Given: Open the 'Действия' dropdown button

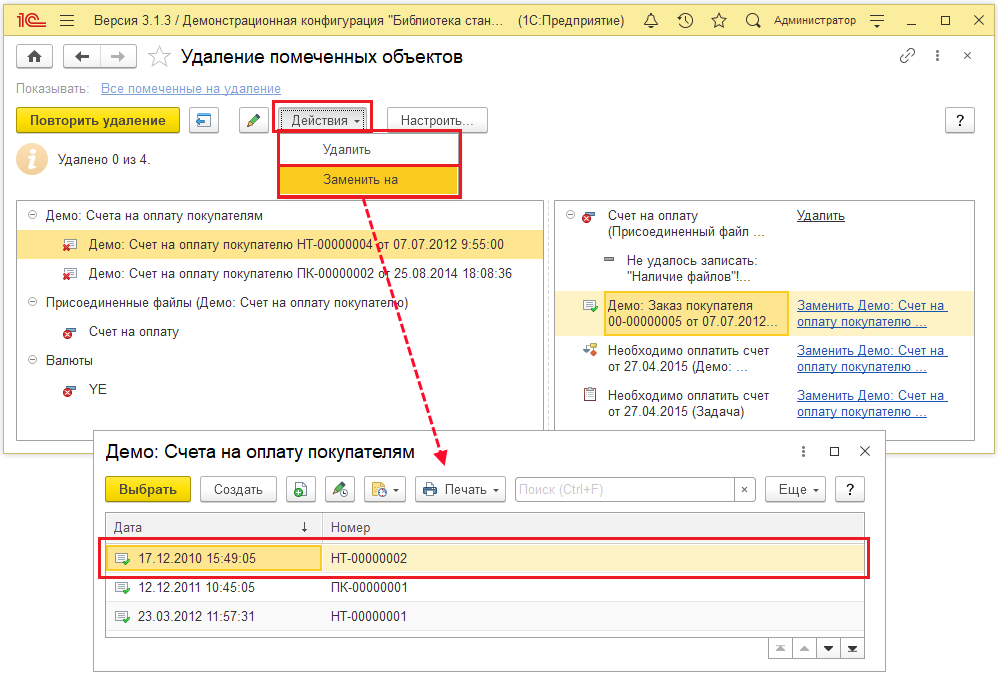Looking at the screenshot, I should (323, 120).
